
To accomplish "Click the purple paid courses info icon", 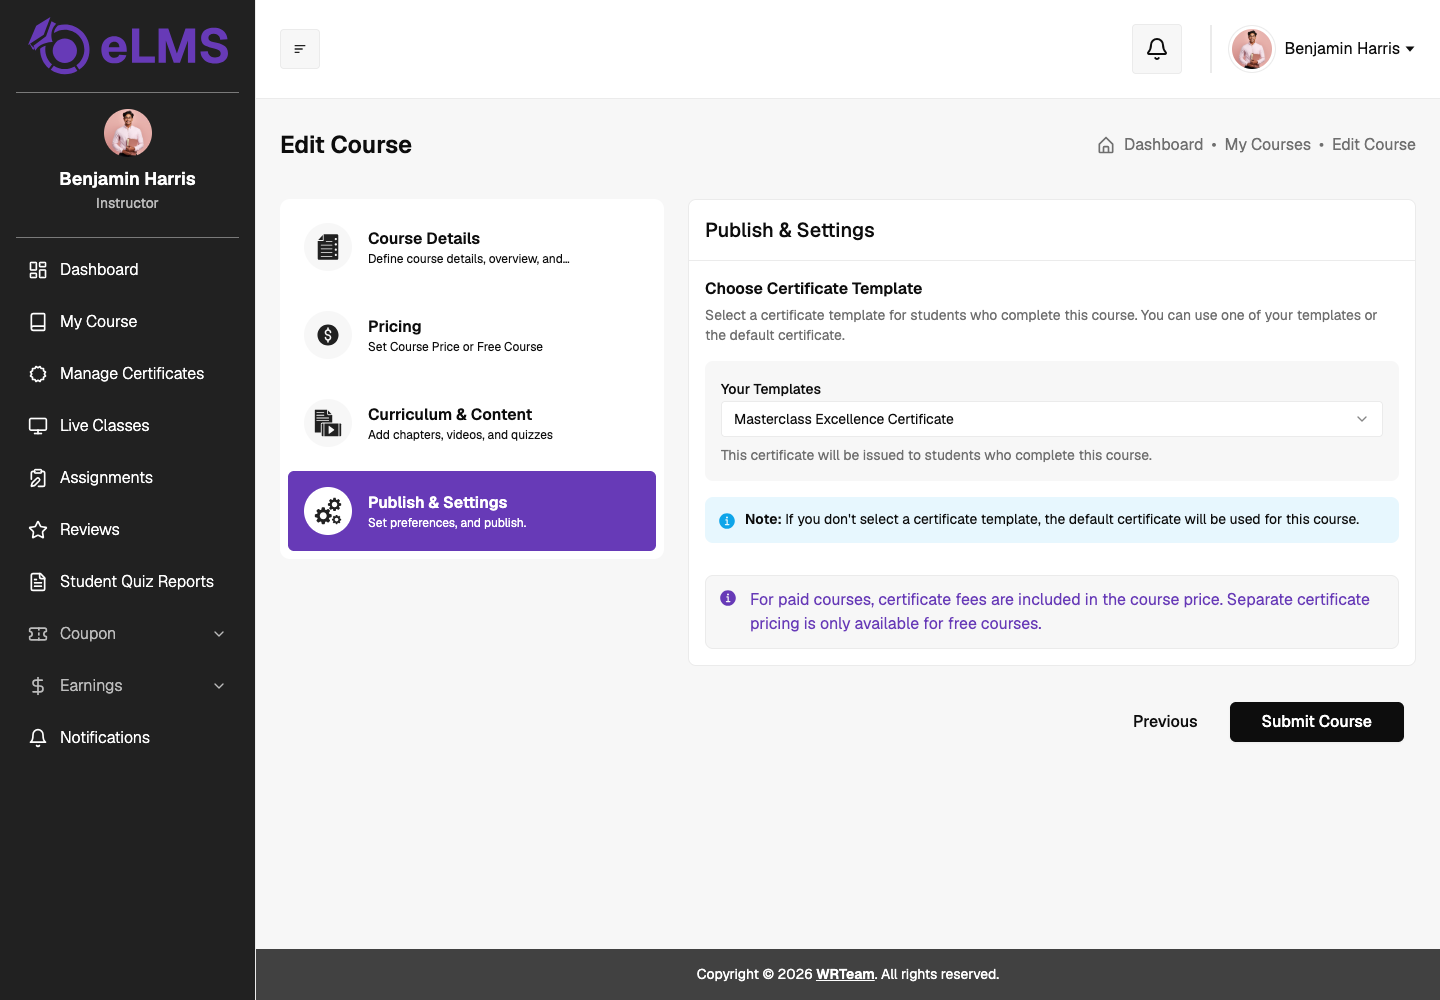I will tap(728, 598).
